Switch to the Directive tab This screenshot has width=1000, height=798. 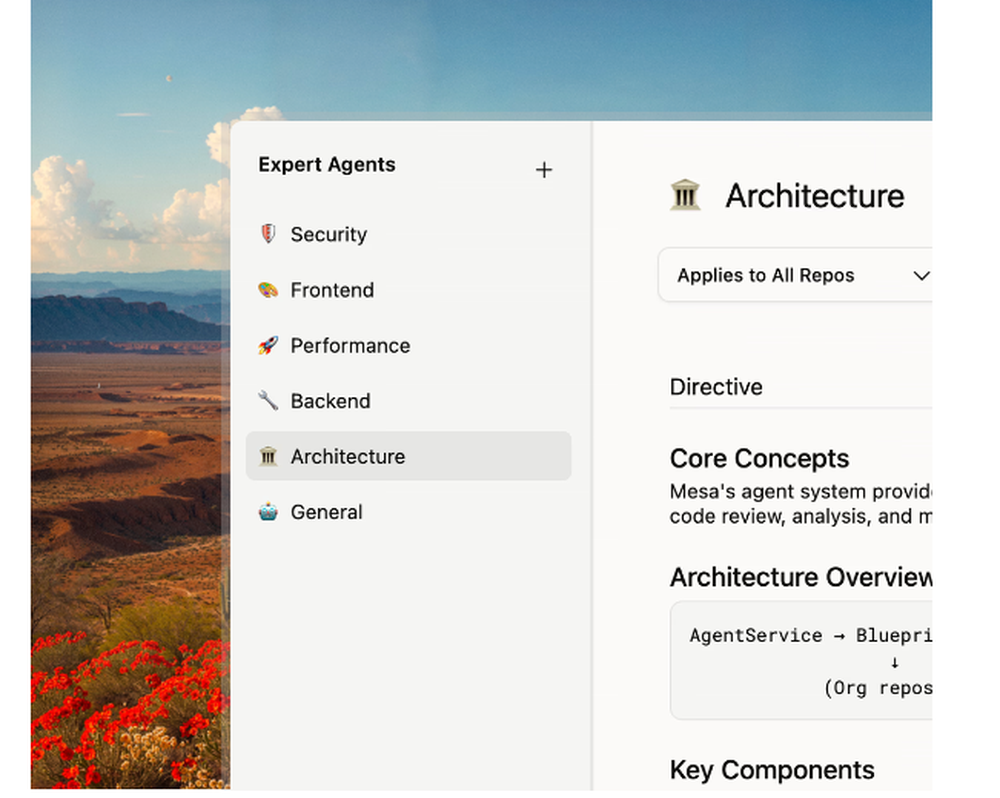coord(716,387)
